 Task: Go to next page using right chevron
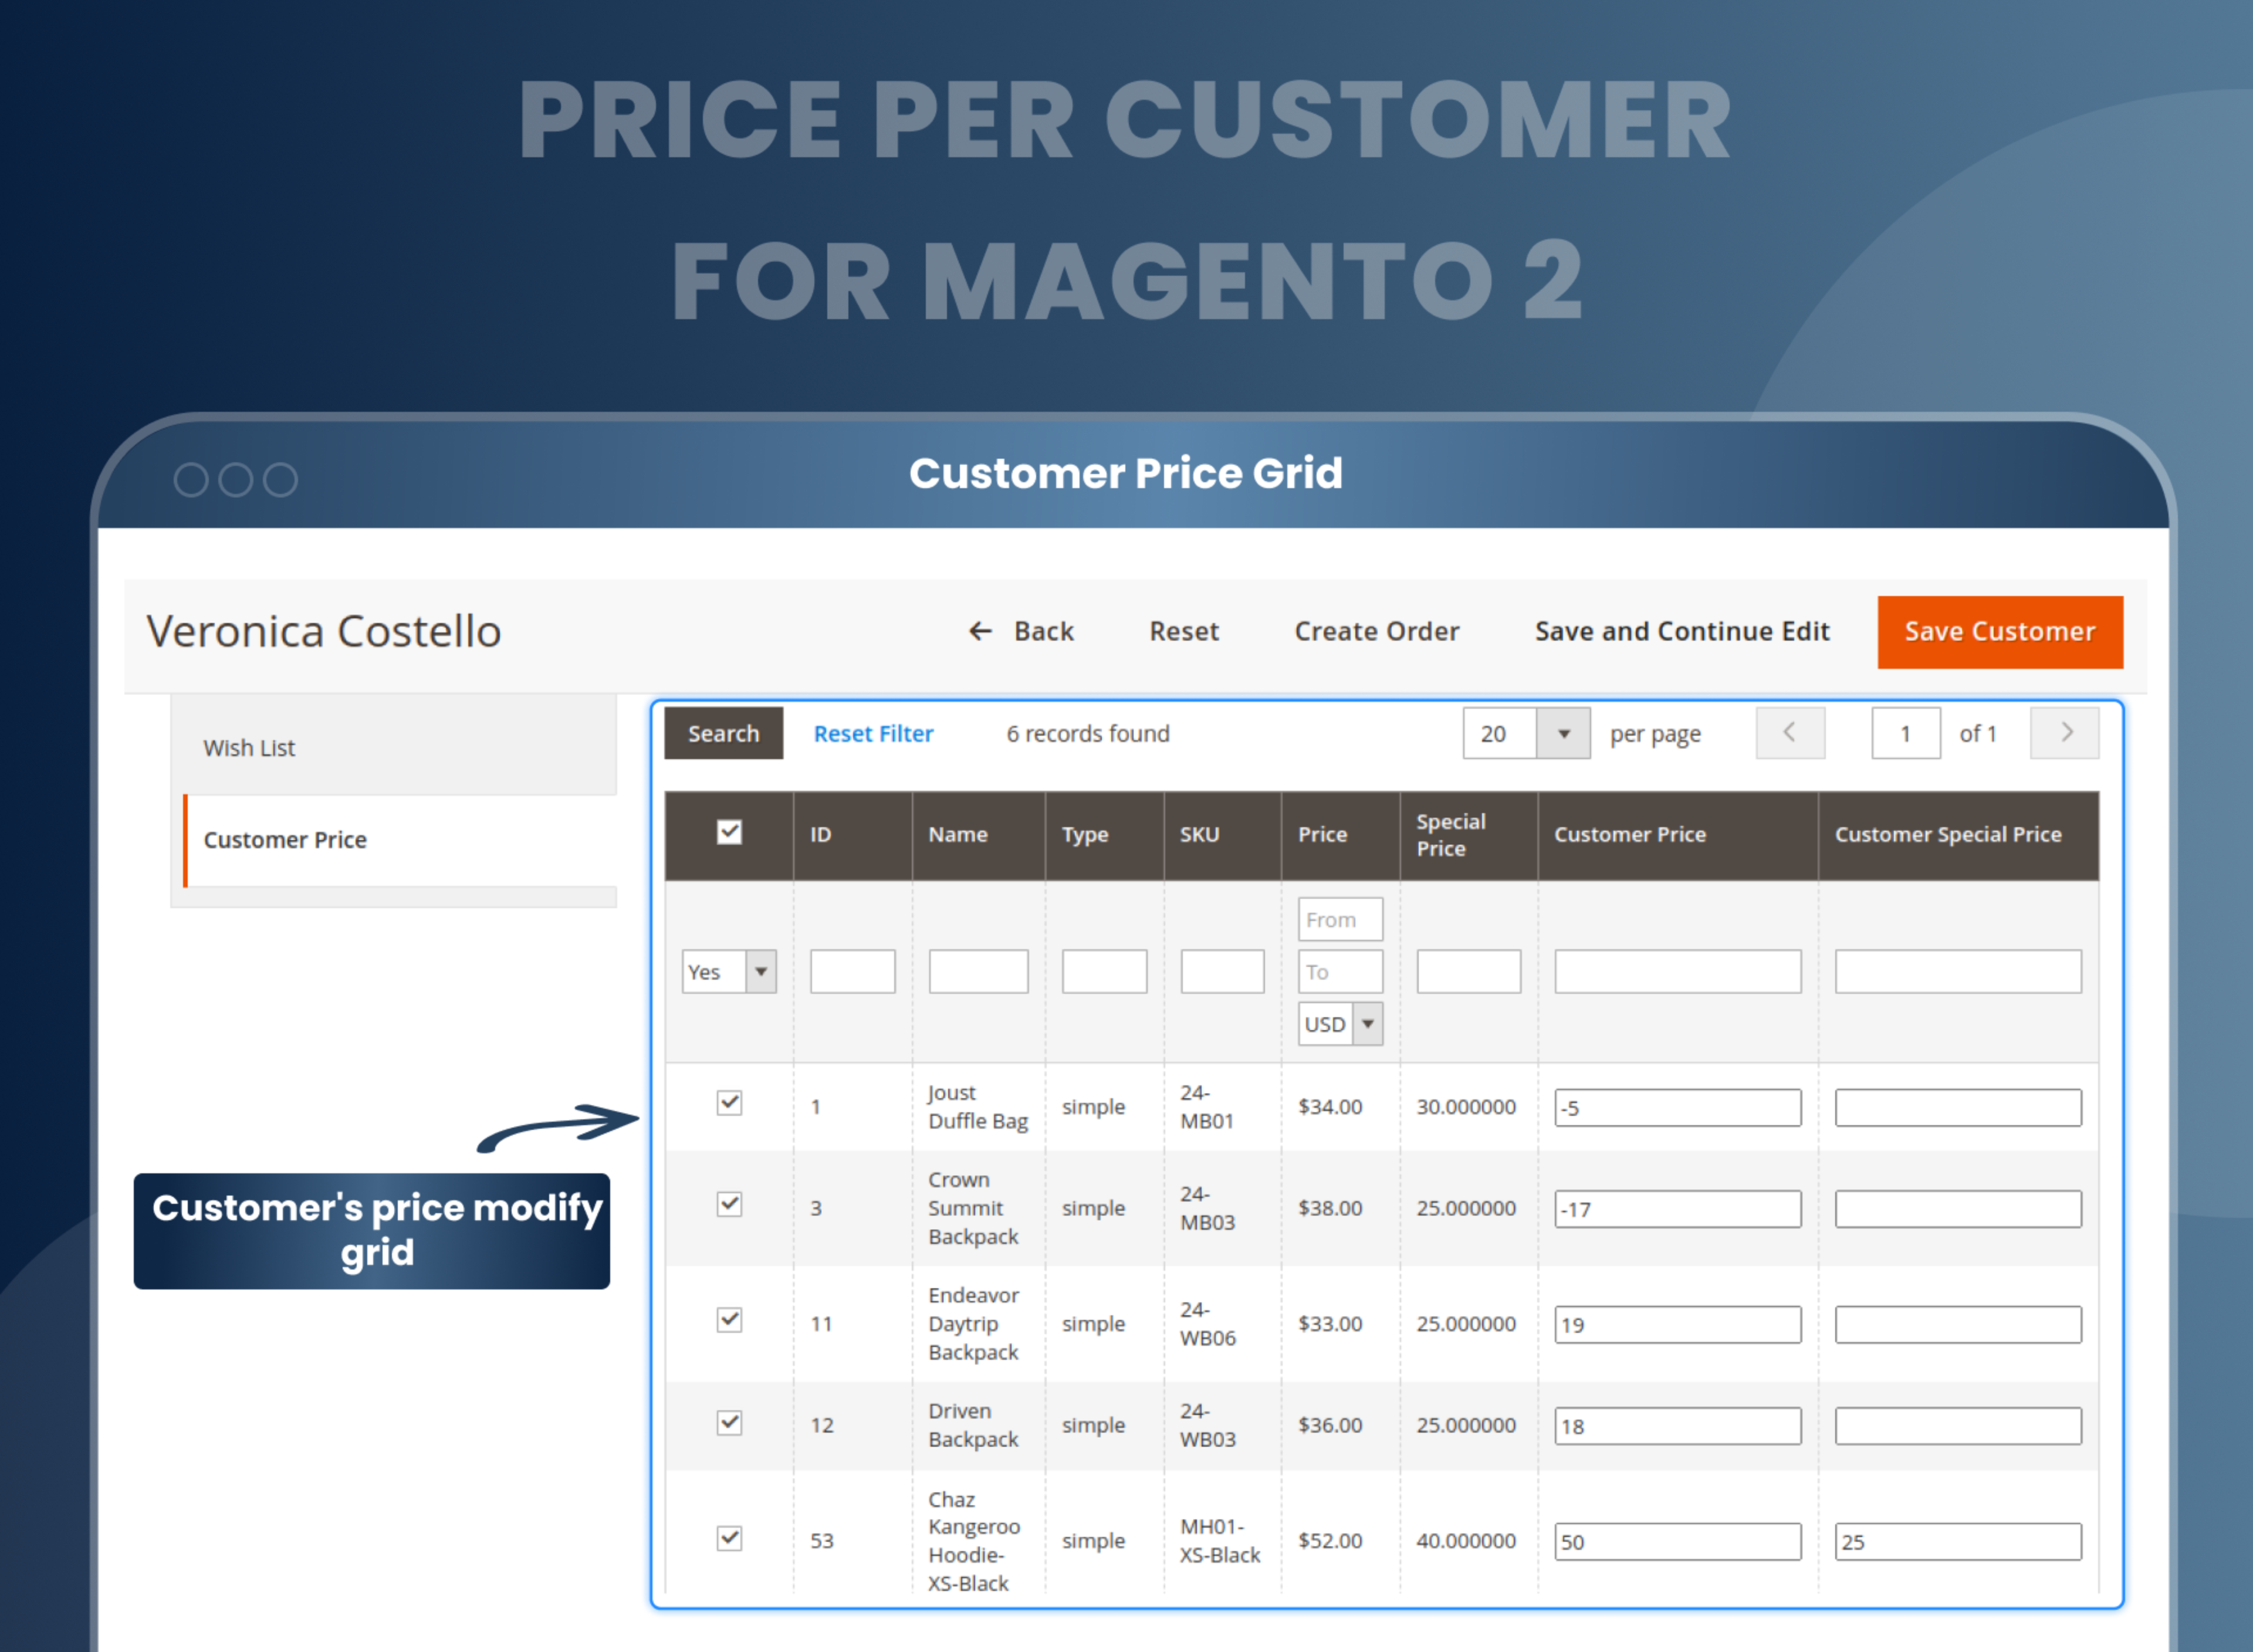(2064, 733)
